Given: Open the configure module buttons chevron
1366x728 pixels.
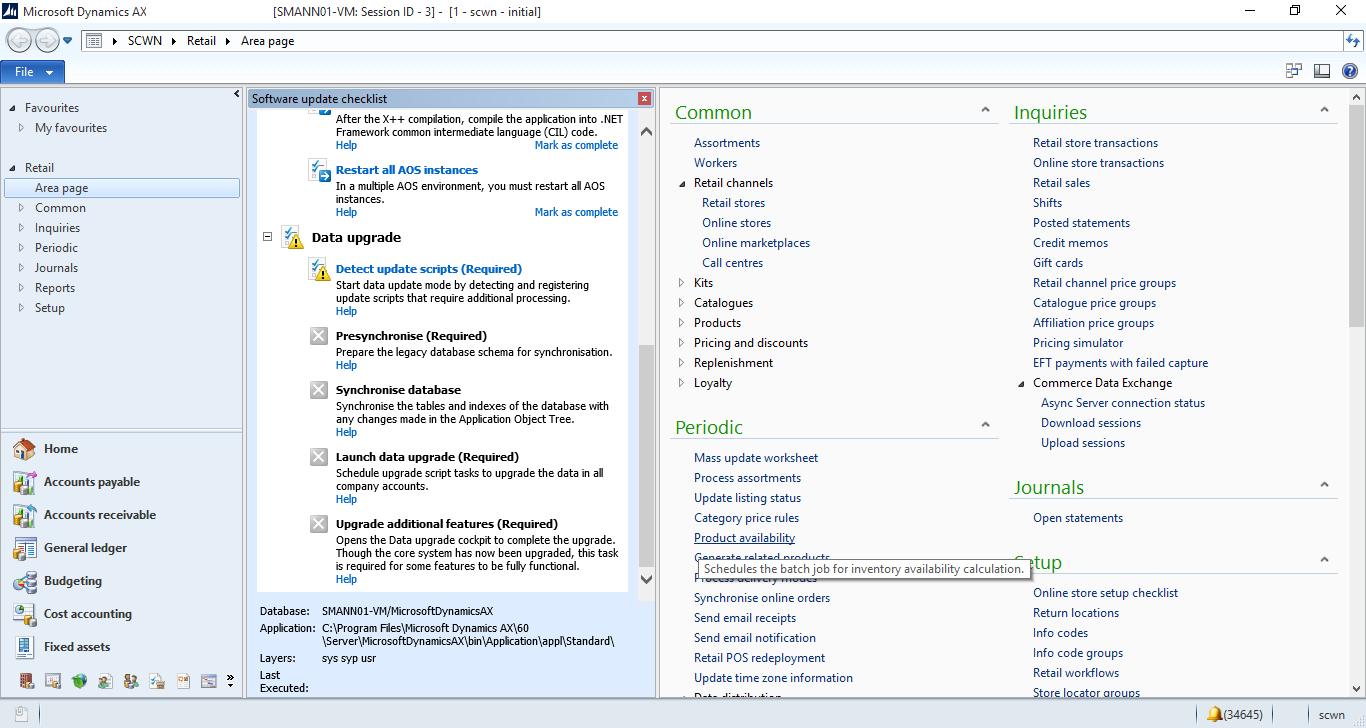Looking at the screenshot, I should click(x=230, y=681).
